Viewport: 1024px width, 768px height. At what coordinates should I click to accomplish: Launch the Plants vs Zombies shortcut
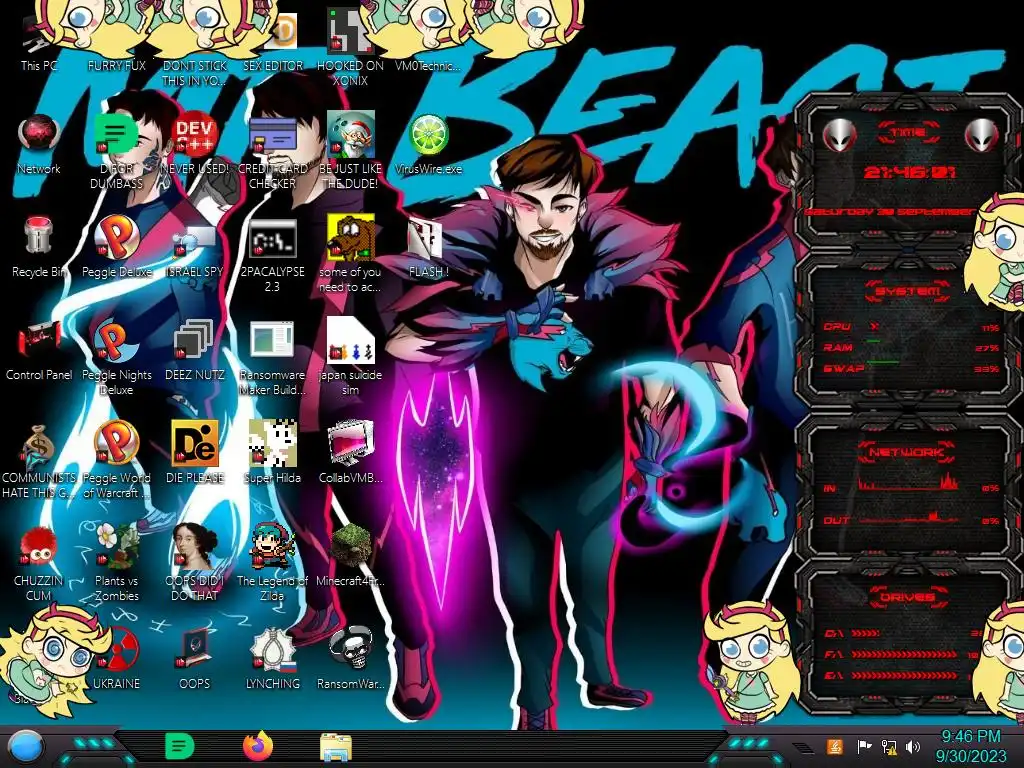(116, 563)
